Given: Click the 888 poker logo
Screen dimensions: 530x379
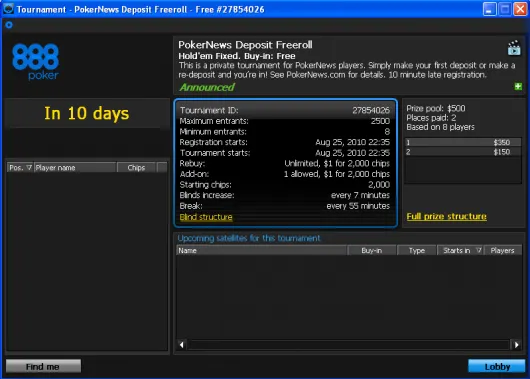Looking at the screenshot, I should pos(35,62).
